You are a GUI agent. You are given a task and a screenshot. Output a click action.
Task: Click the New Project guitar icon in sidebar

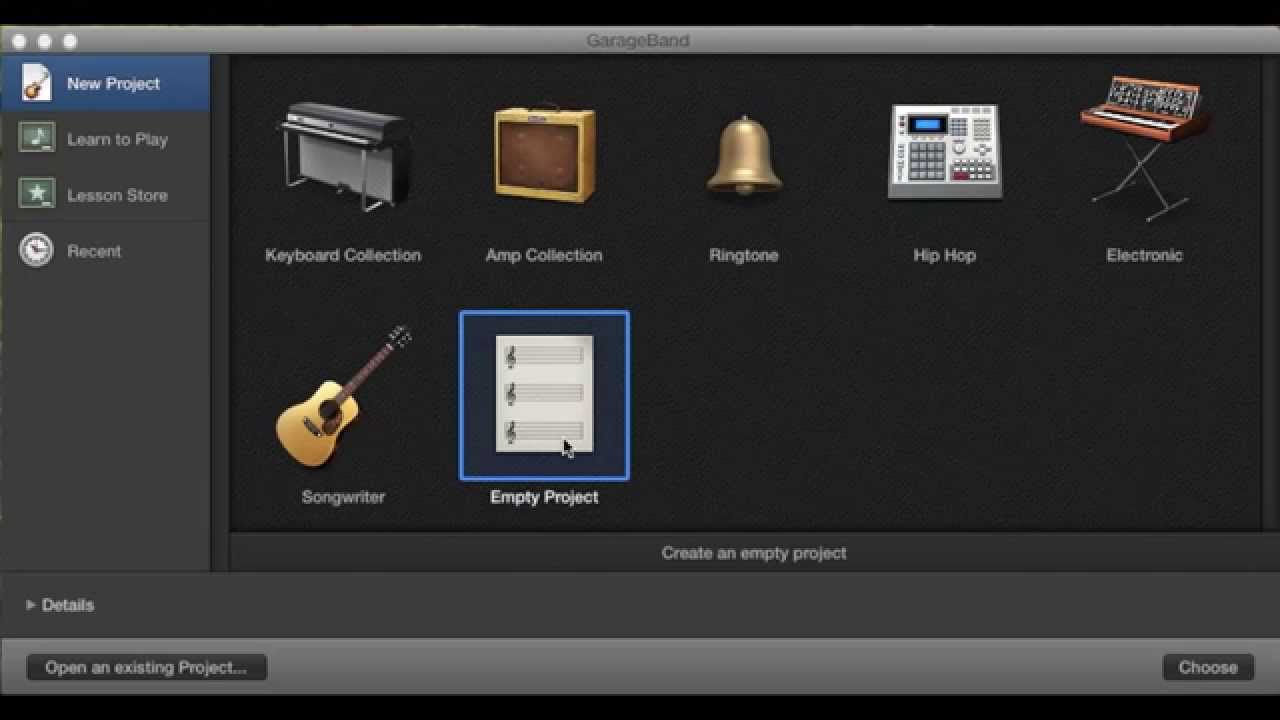tap(36, 83)
